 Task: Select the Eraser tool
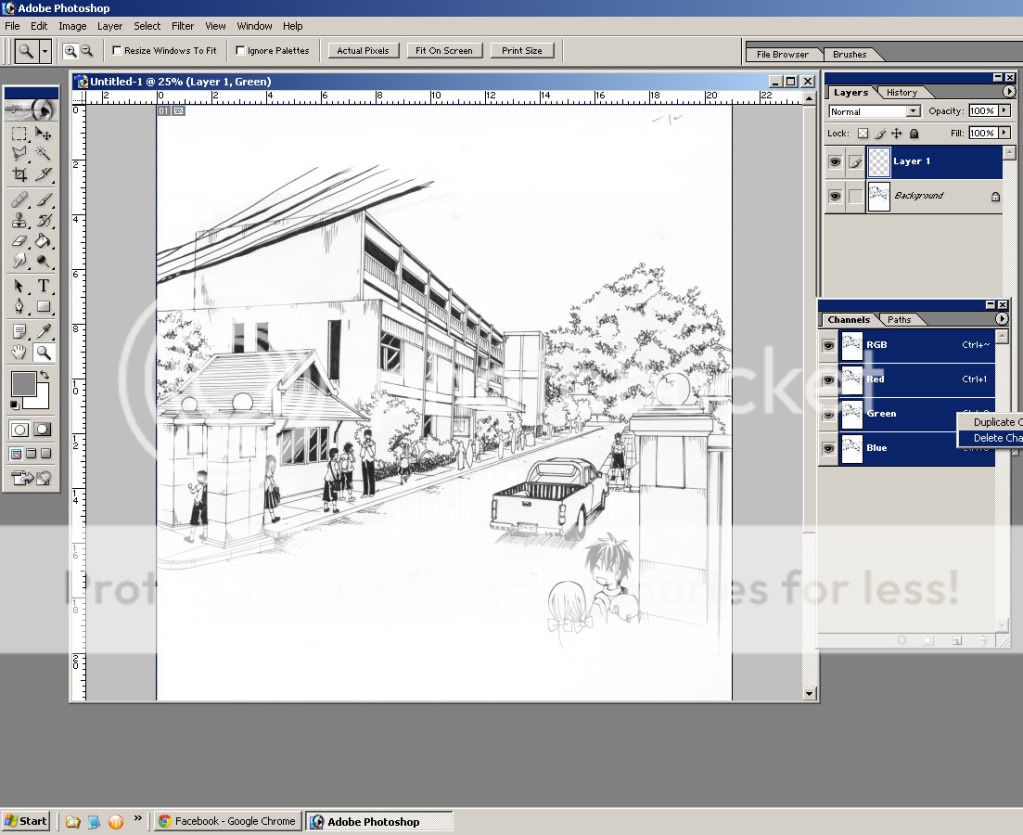click(20, 241)
